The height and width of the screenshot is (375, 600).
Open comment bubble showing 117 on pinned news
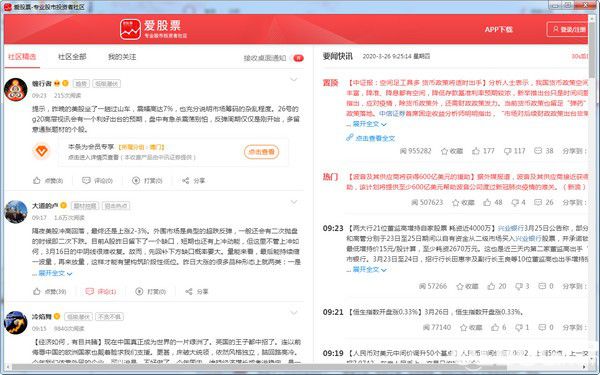click(x=507, y=151)
